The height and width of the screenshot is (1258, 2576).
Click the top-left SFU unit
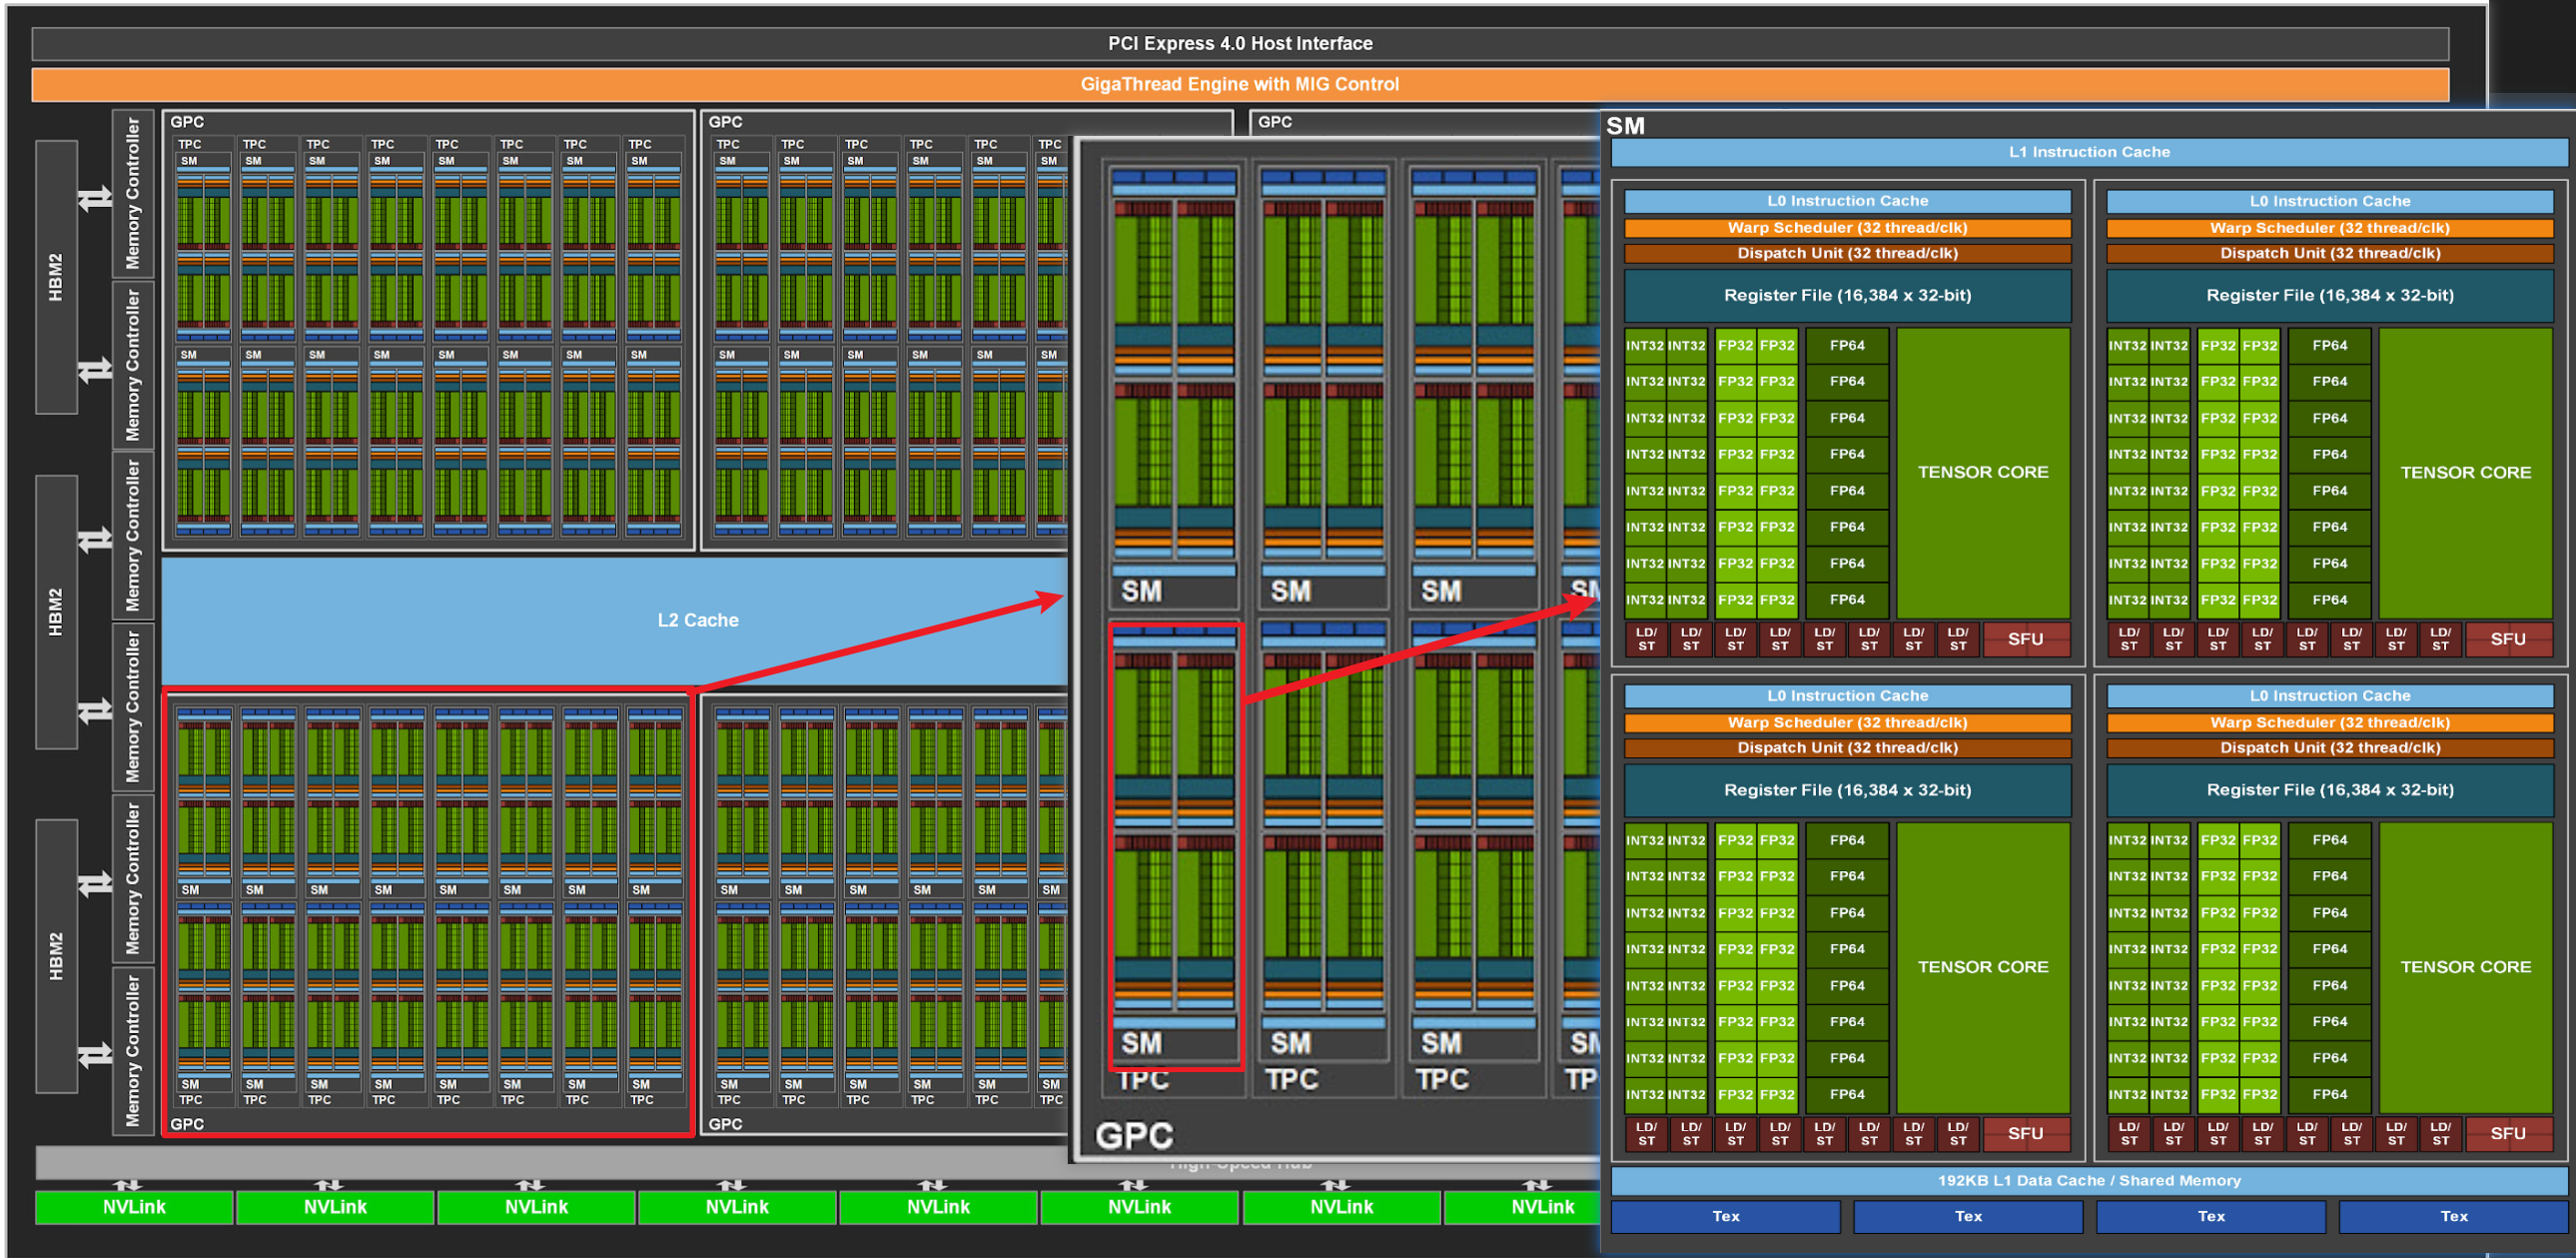(2025, 639)
